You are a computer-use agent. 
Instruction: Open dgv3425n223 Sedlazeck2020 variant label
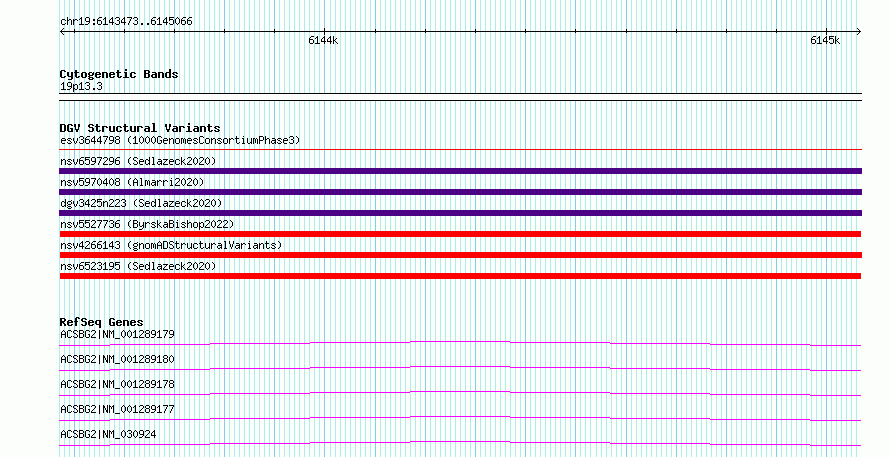click(141, 203)
